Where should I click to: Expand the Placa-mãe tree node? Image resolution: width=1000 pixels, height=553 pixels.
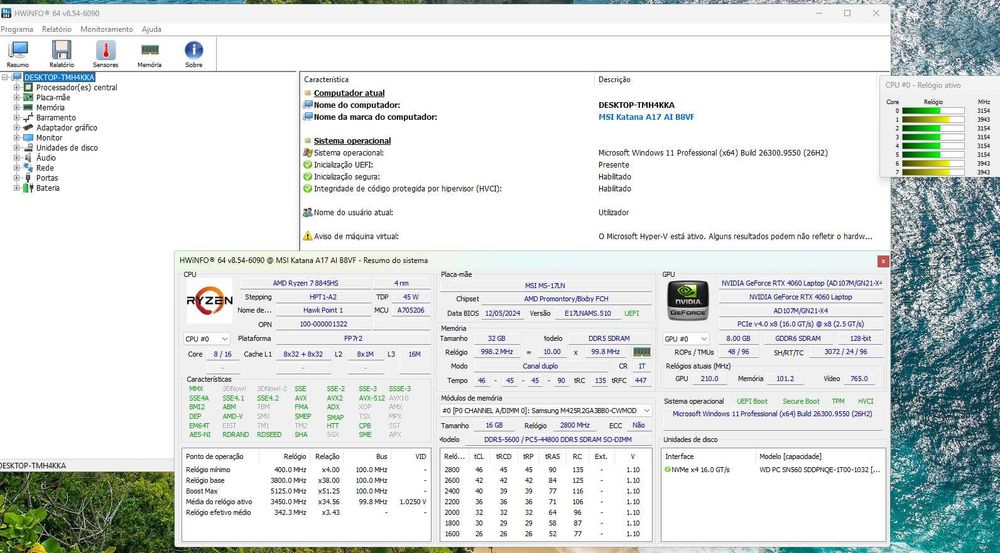17,98
